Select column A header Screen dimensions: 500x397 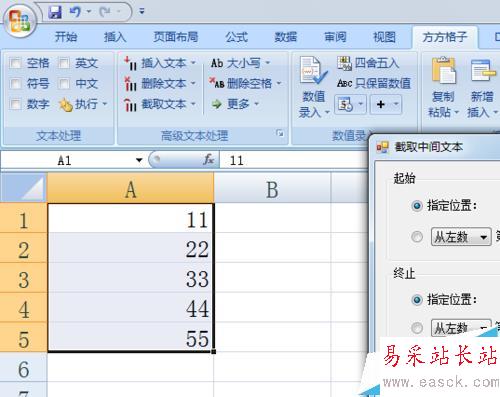(131, 188)
